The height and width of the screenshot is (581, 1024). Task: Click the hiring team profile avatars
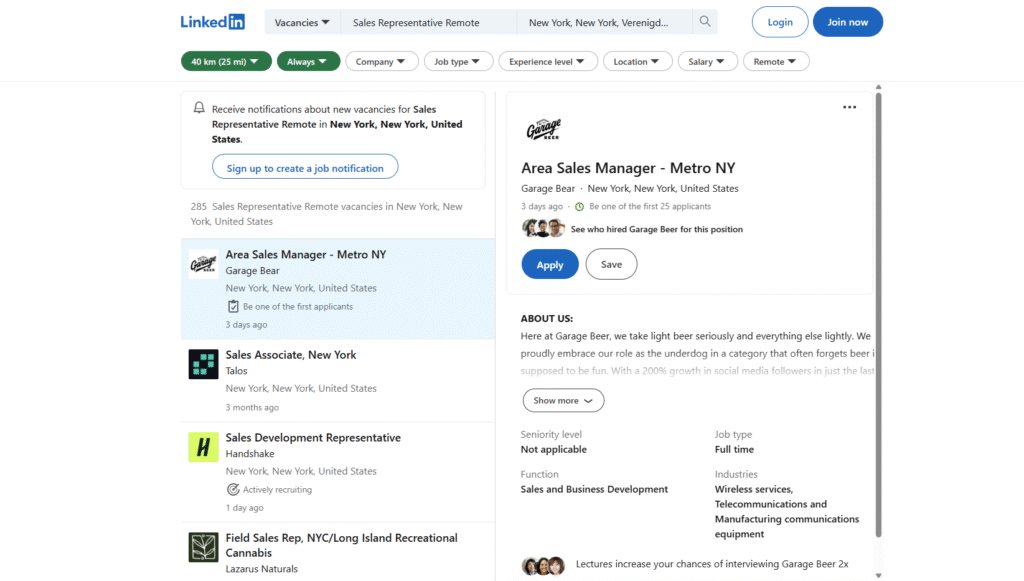543,228
